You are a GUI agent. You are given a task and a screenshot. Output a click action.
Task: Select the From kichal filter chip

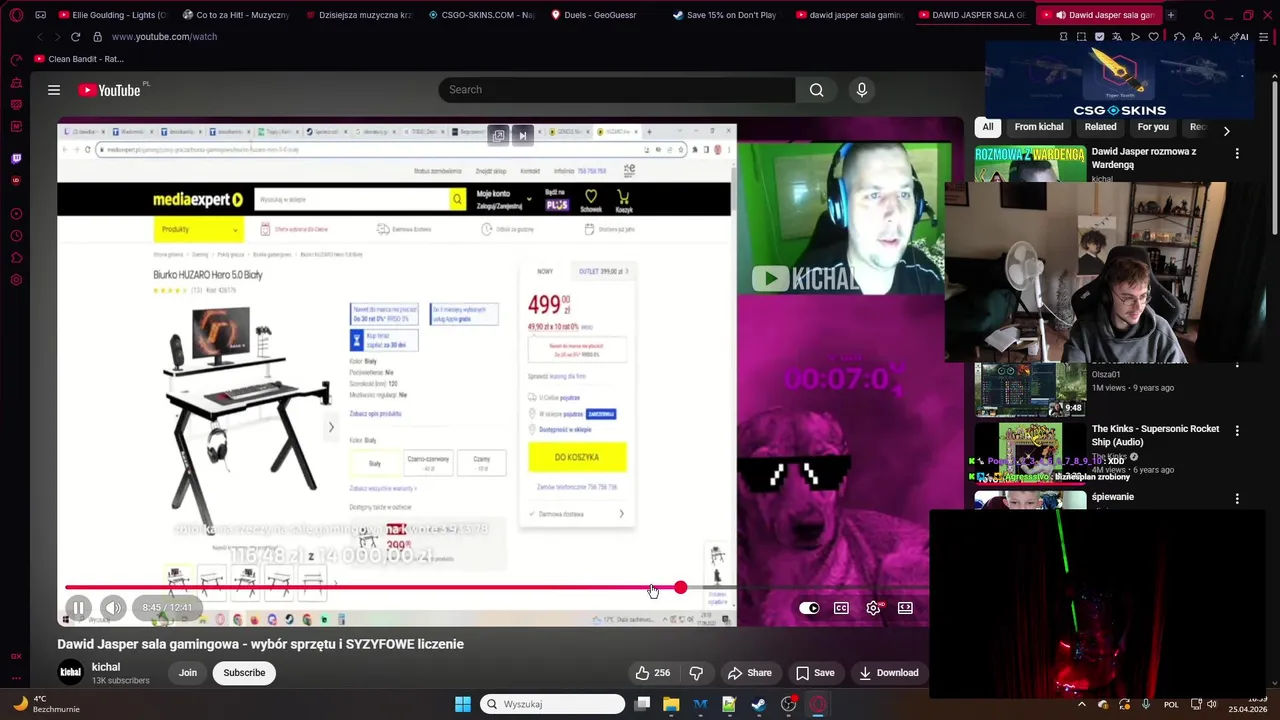tap(1039, 127)
